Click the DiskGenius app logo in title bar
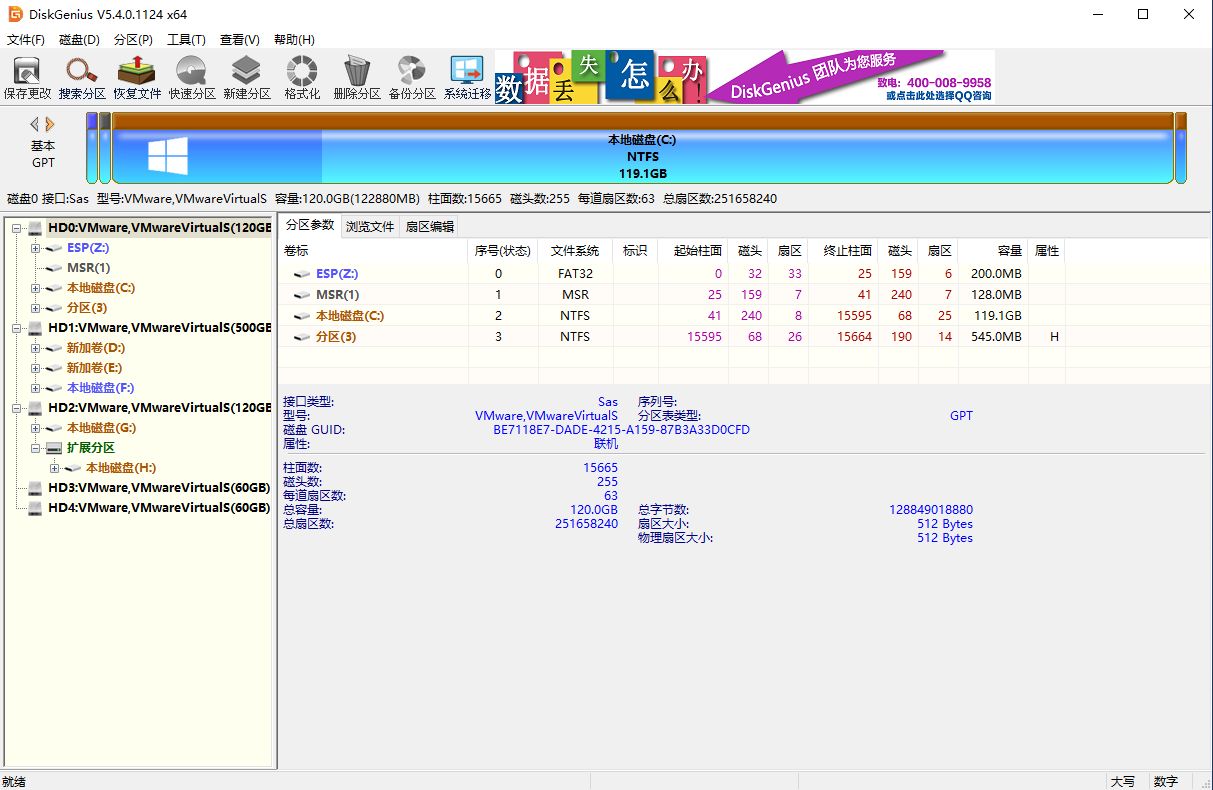This screenshot has height=790, width=1213. [x=15, y=14]
